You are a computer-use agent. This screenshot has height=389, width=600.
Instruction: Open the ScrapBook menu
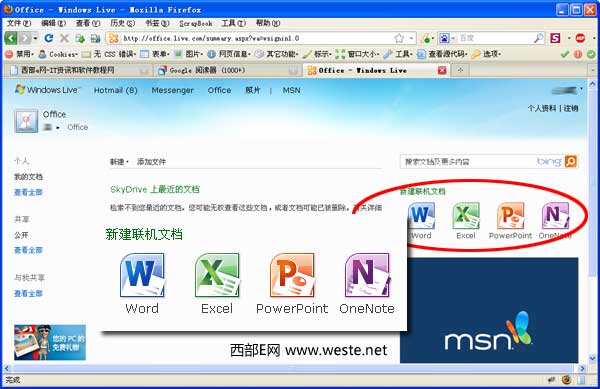coord(196,23)
